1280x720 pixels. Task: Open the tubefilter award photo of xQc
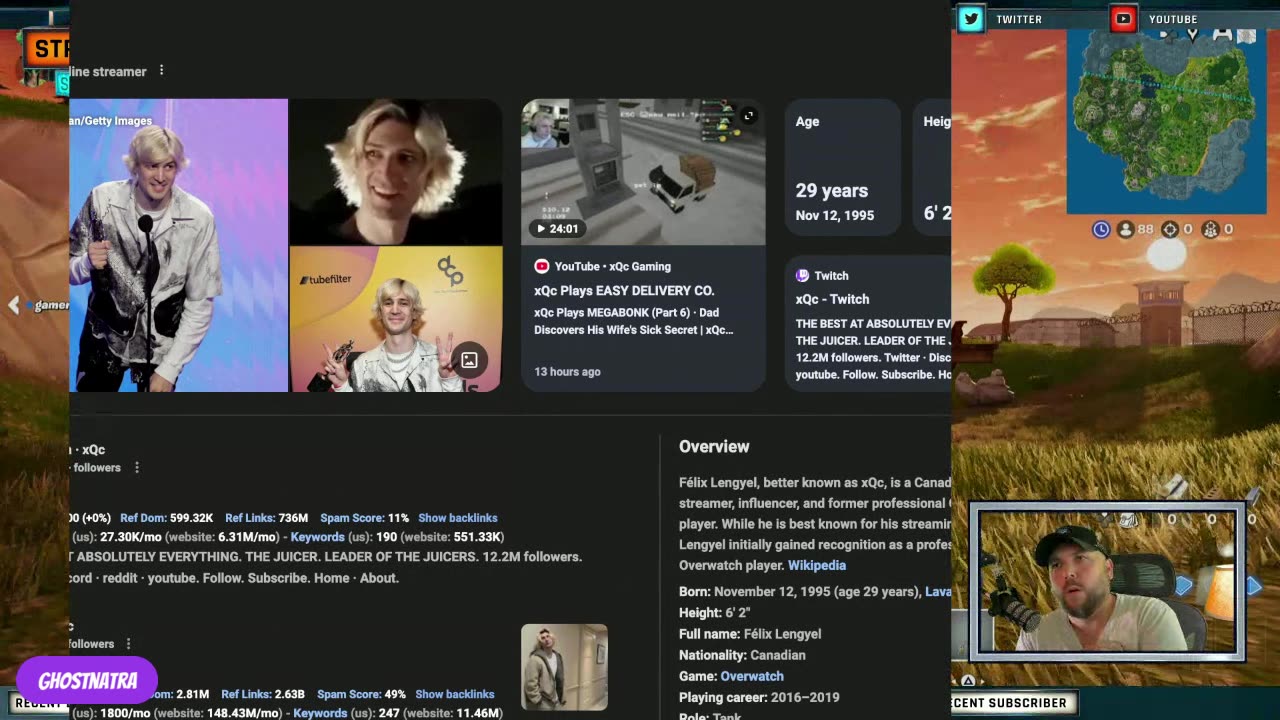[x=396, y=319]
